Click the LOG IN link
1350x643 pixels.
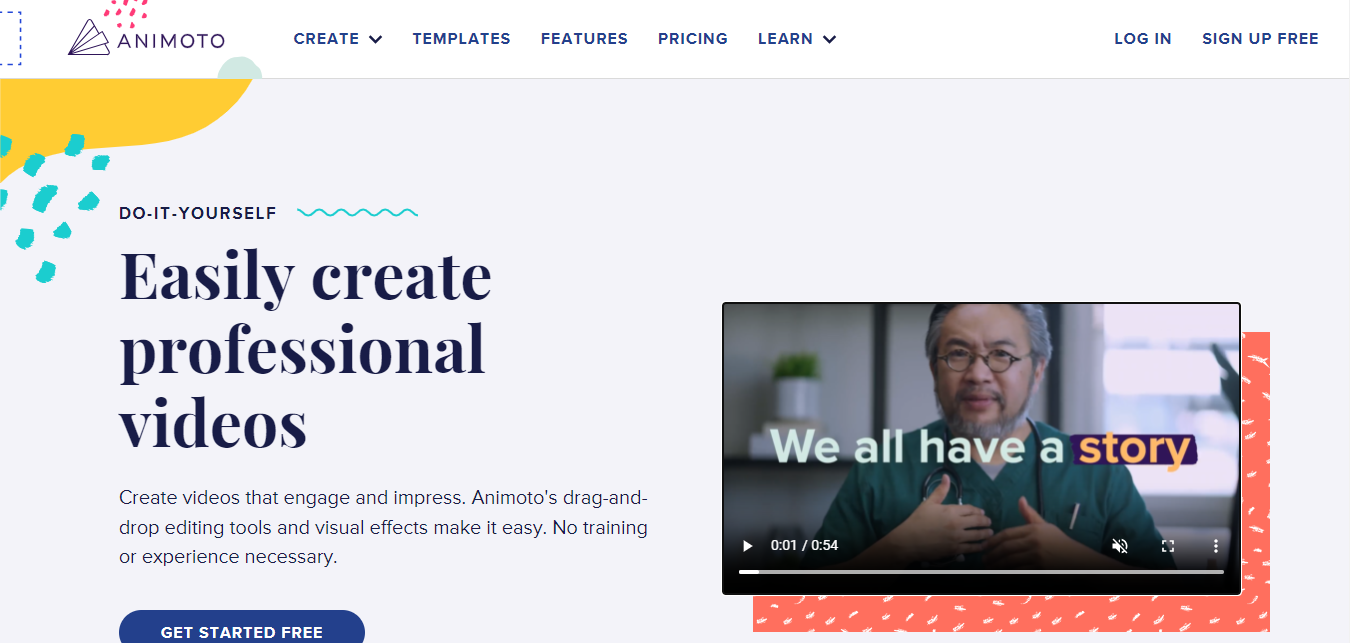1143,39
